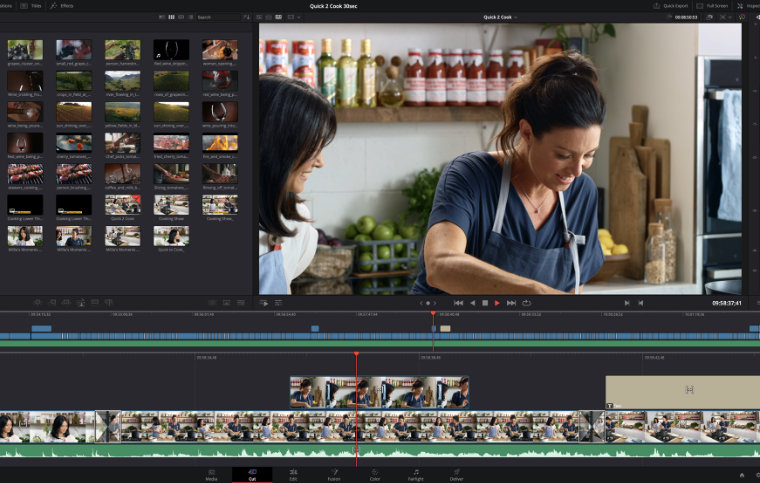Switch to the Fairlight page
760x483 pixels.
click(x=416, y=473)
